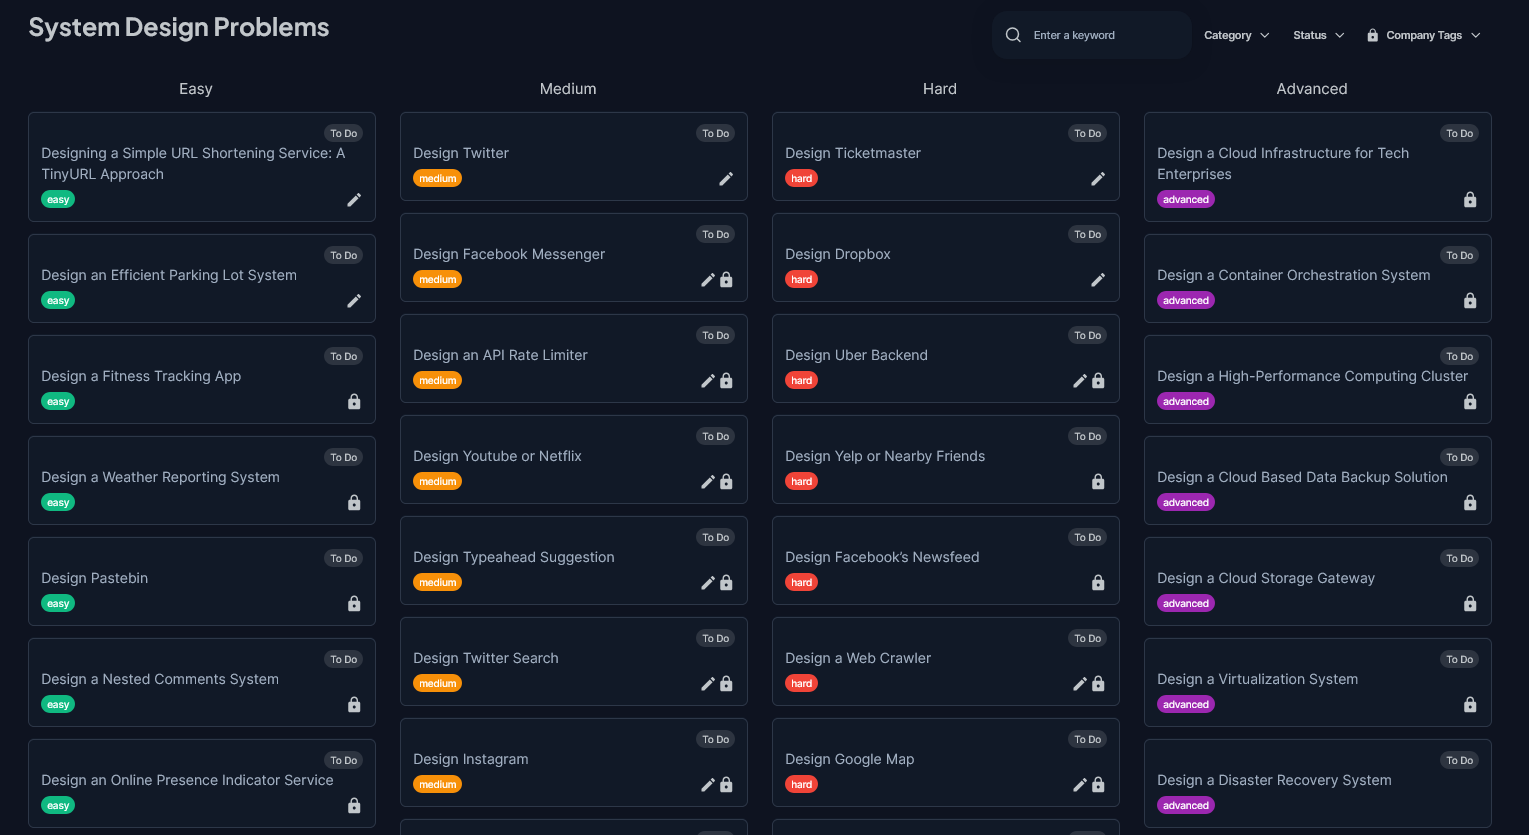Click the pencil icon on Design Twitter card
1529x835 pixels.
coord(726,179)
